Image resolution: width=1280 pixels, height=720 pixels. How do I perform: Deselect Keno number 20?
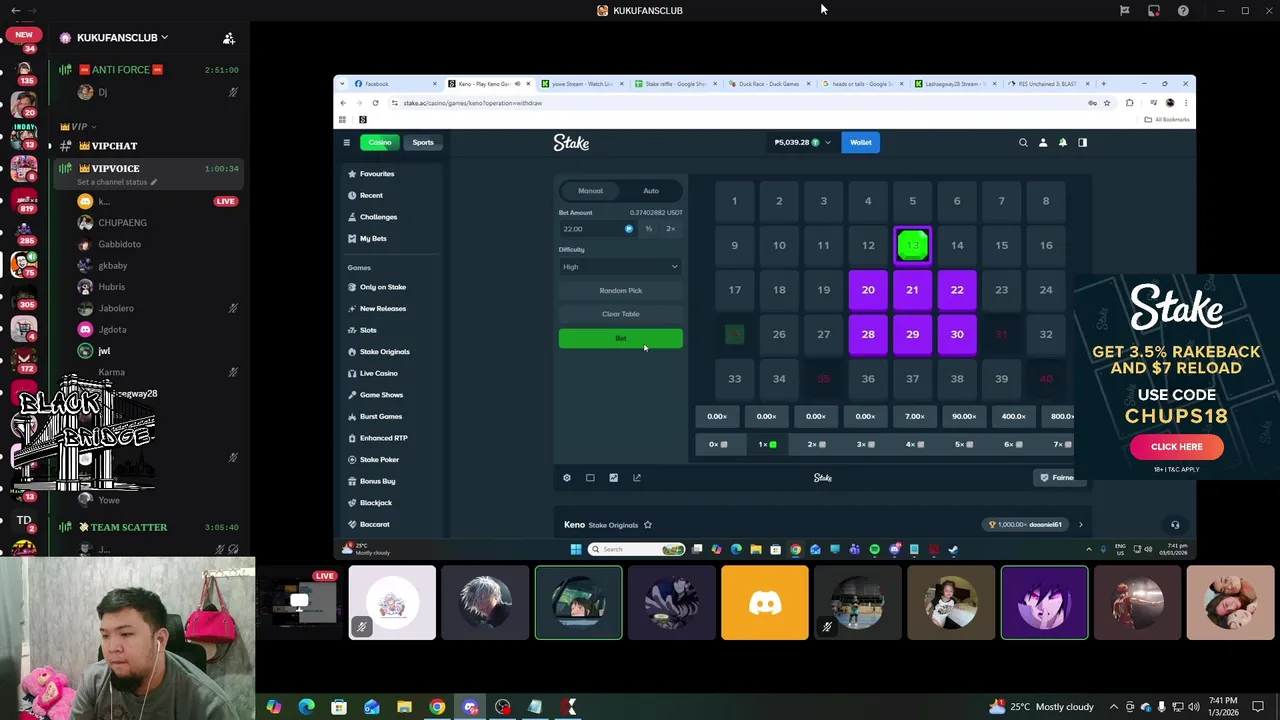[x=868, y=290]
